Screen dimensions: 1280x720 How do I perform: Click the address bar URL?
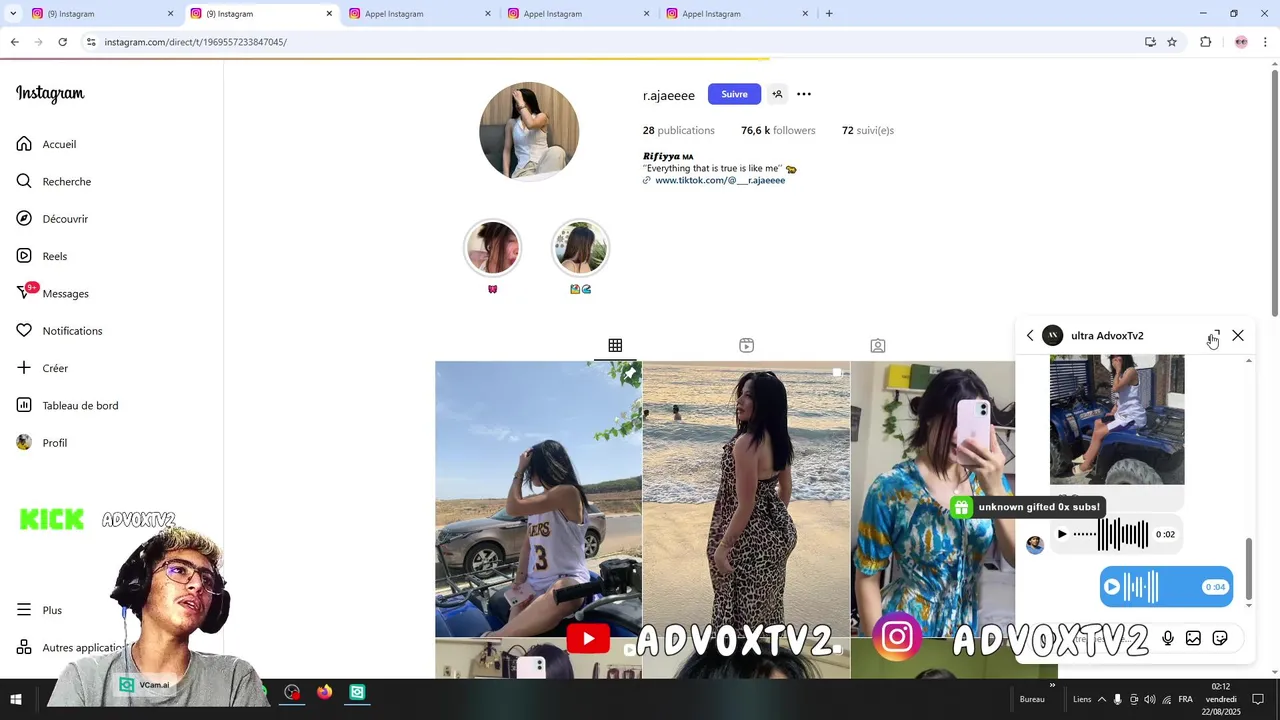(196, 42)
